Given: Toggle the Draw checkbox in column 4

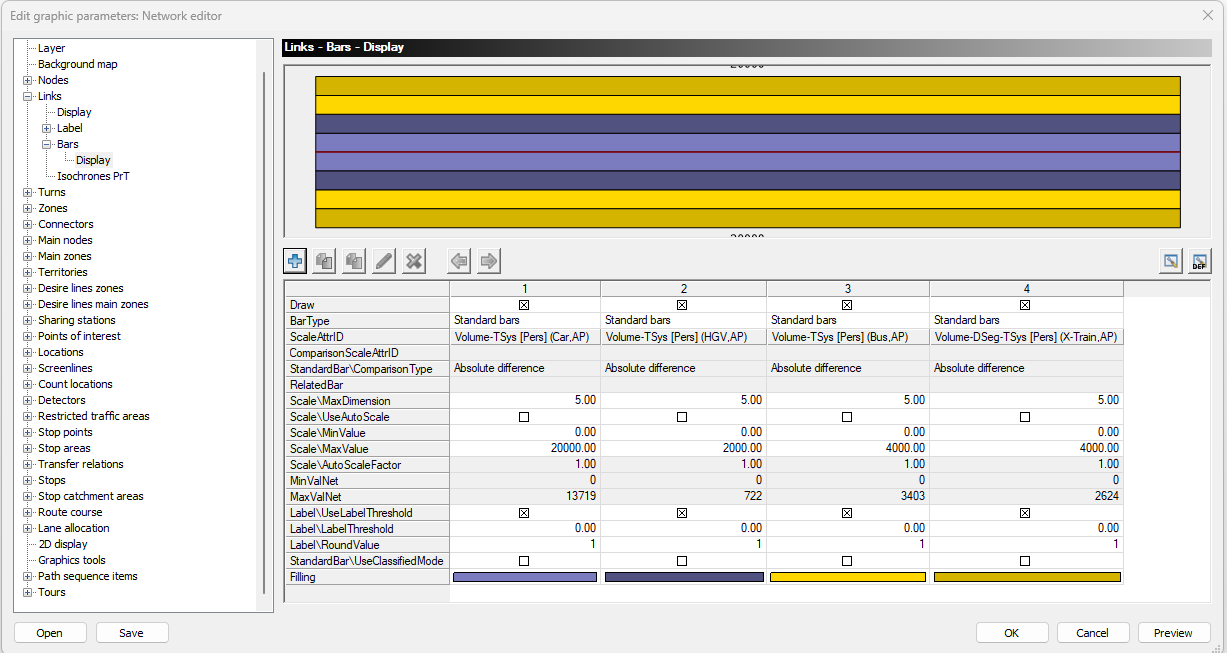Looking at the screenshot, I should 1025,305.
